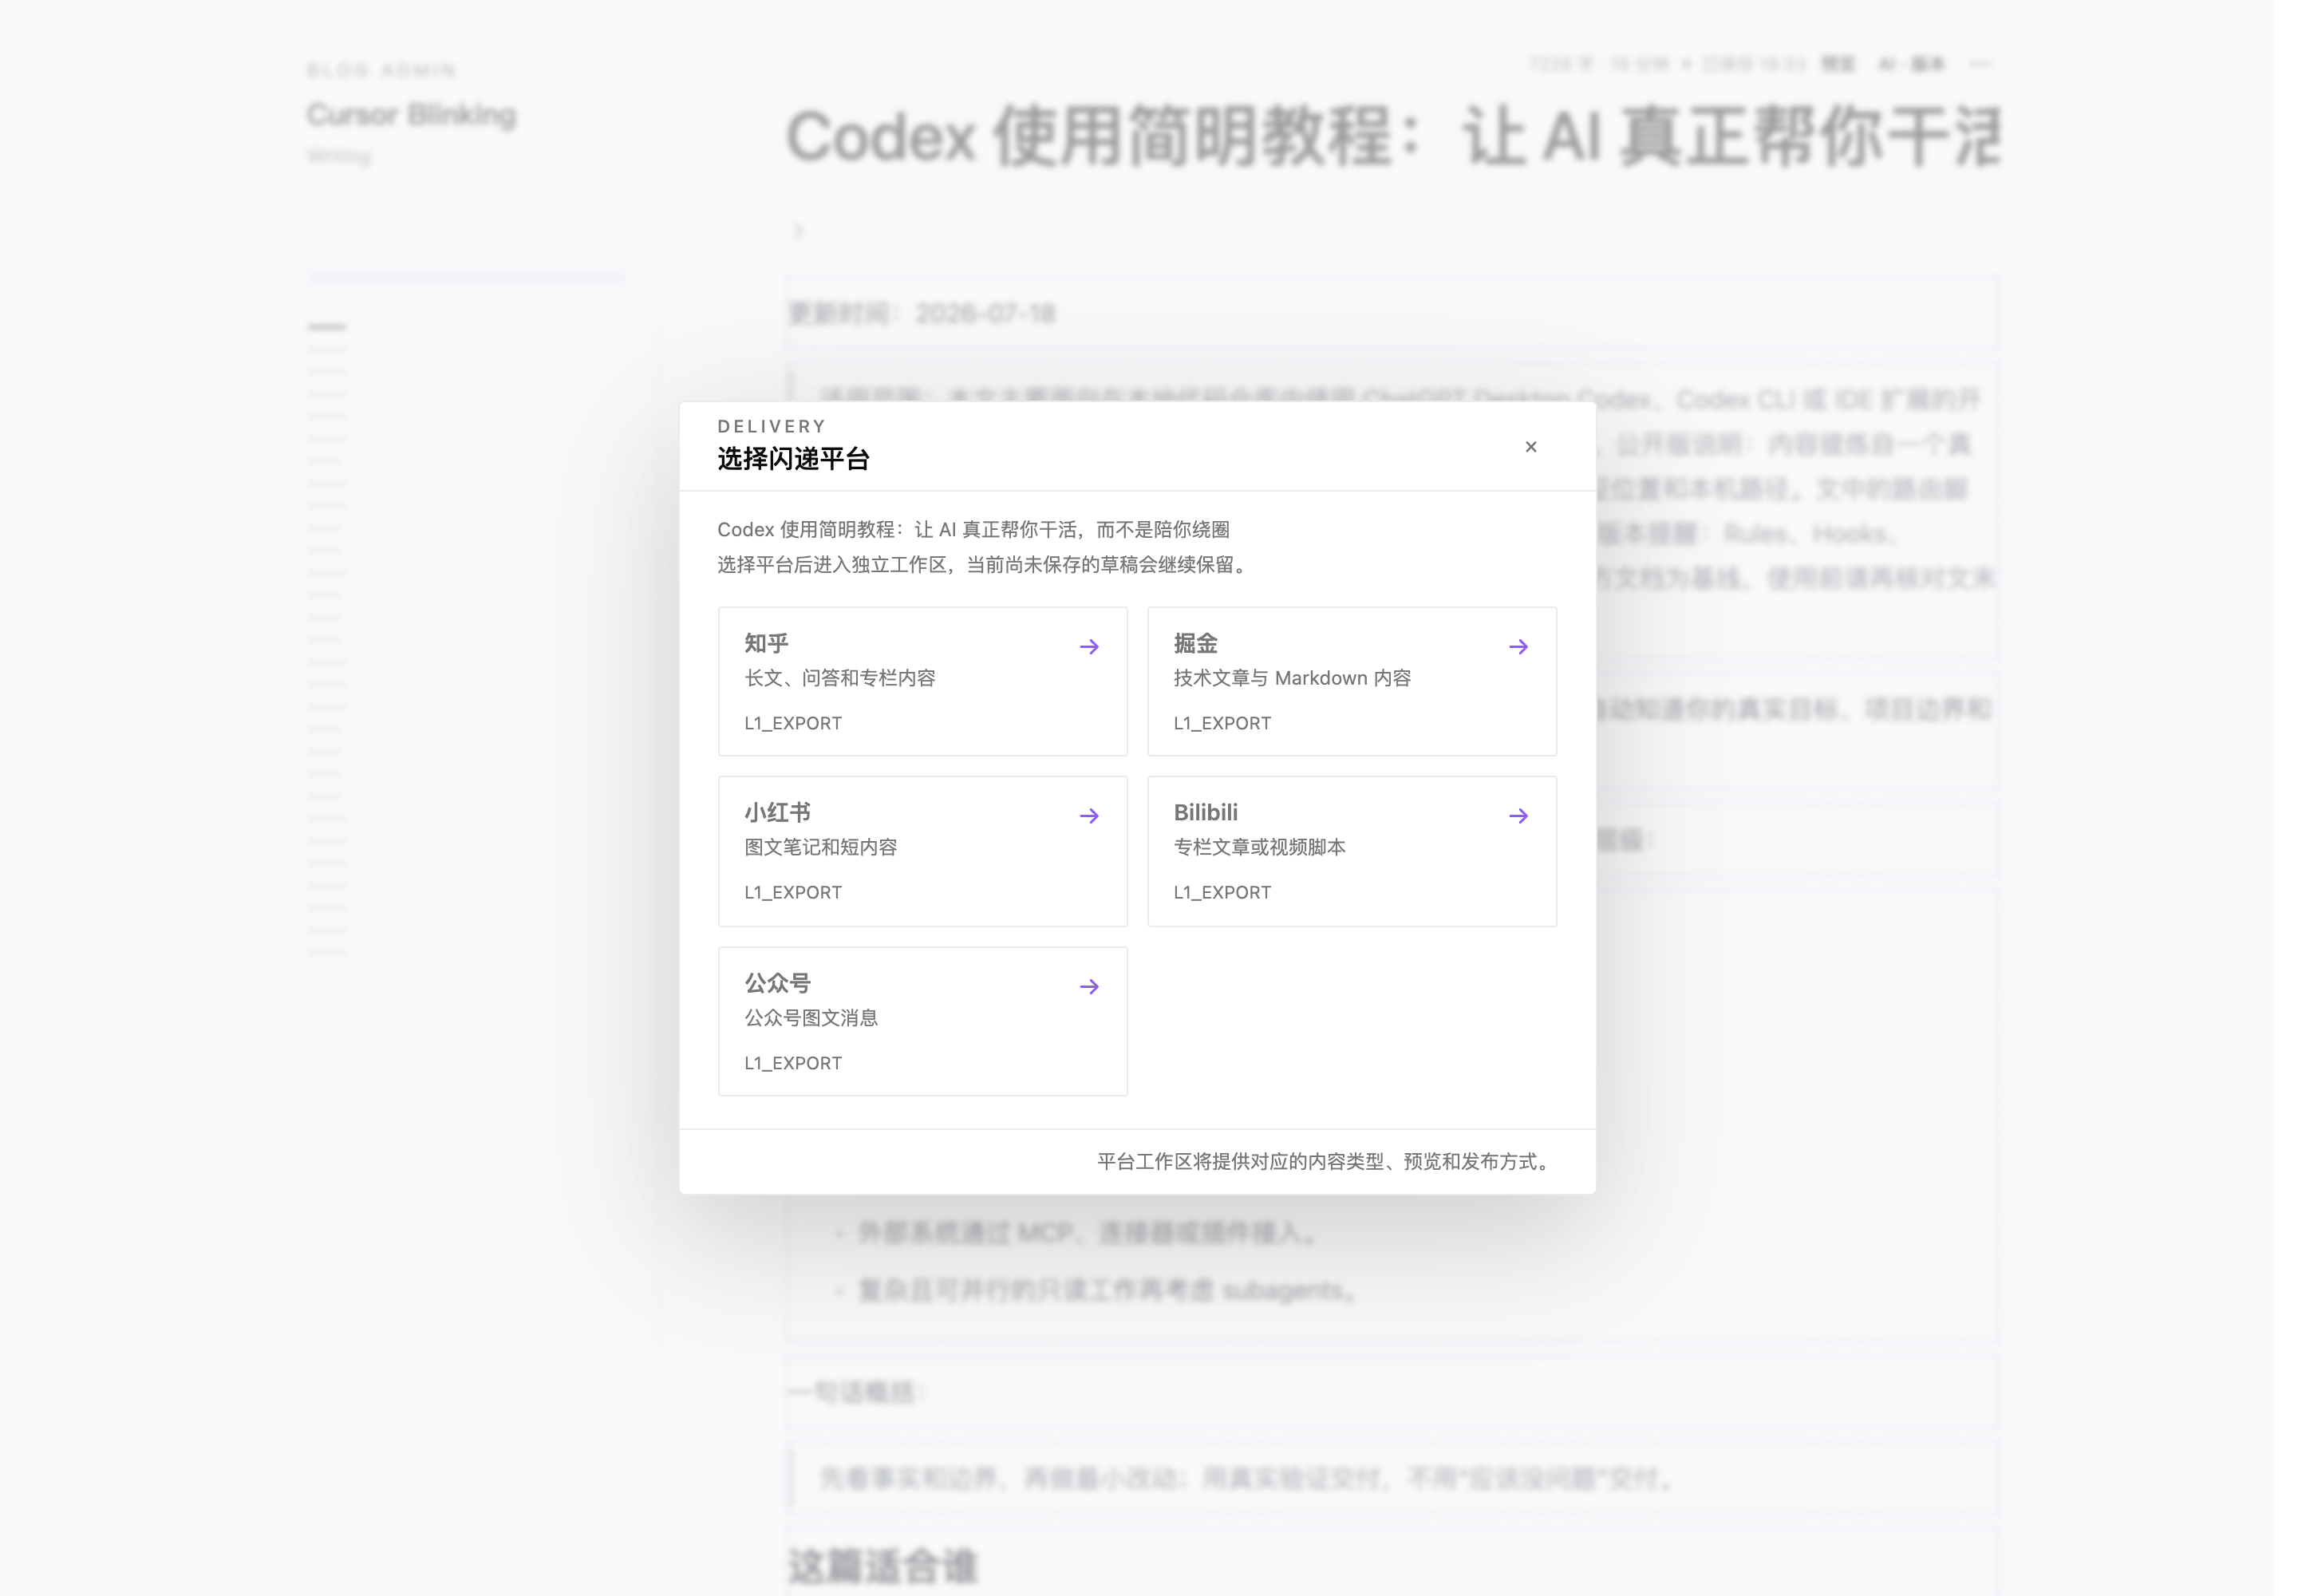Click the 更新时间 2026-07-18 line in background
2298x1596 pixels.
(921, 314)
